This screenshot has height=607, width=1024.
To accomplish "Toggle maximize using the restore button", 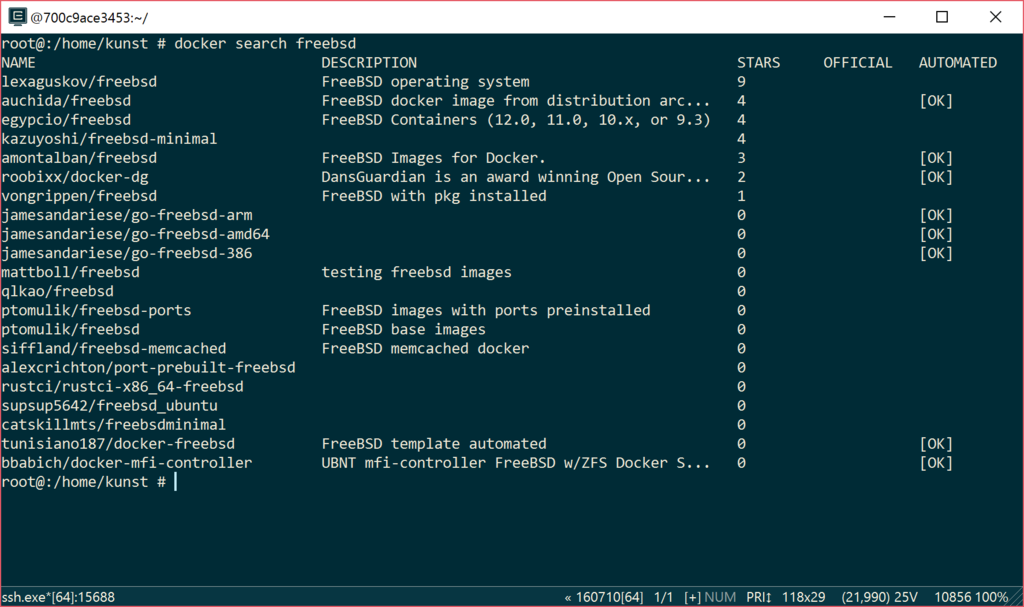I will point(940,17).
